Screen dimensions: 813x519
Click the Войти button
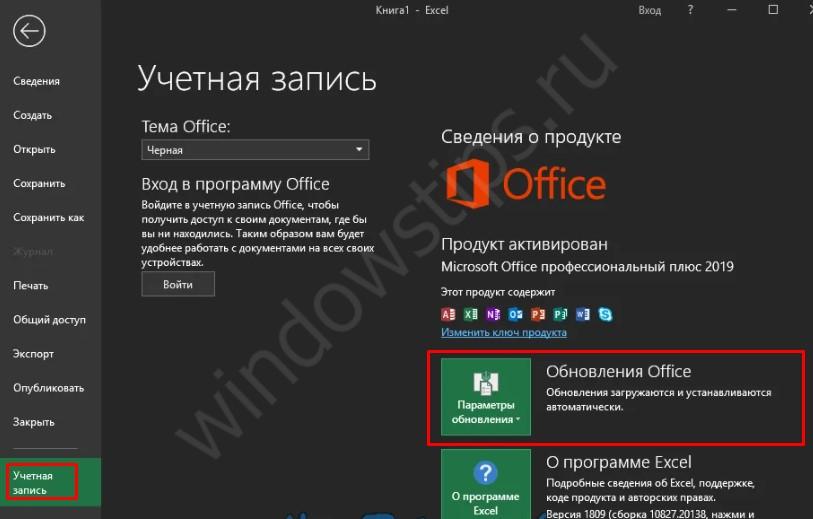point(178,285)
